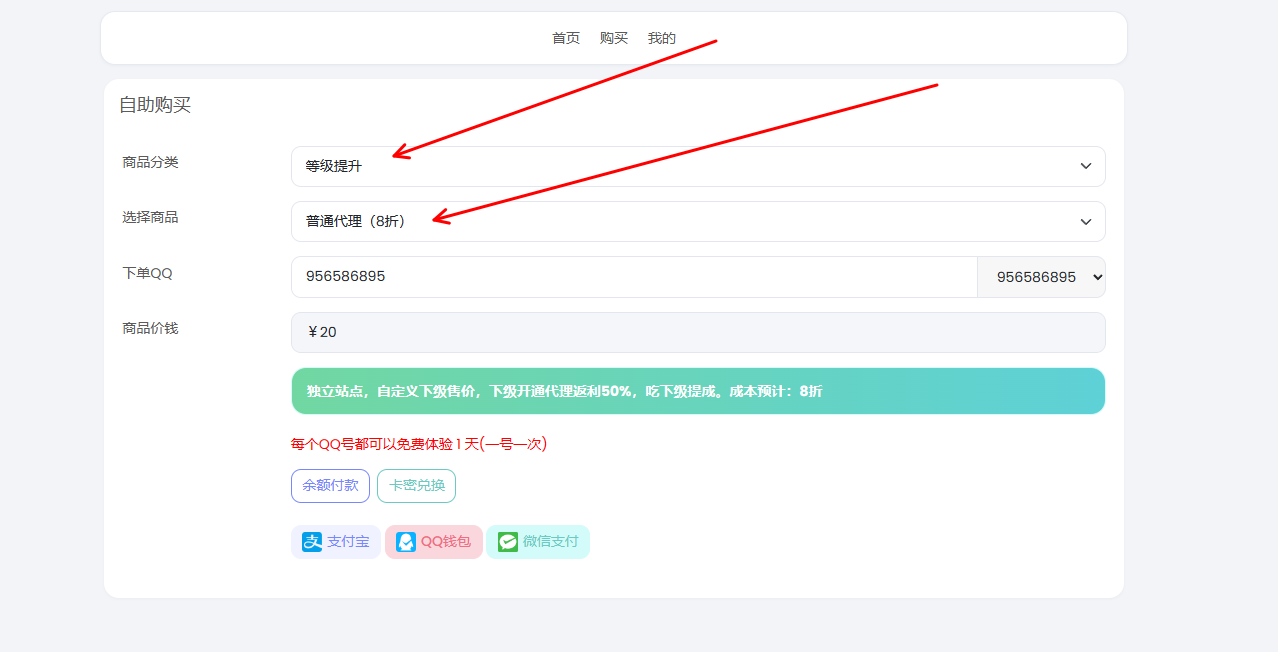1278x652 pixels.
Task: Click the WeChat Pay (微信支付) green icon
Action: point(509,542)
